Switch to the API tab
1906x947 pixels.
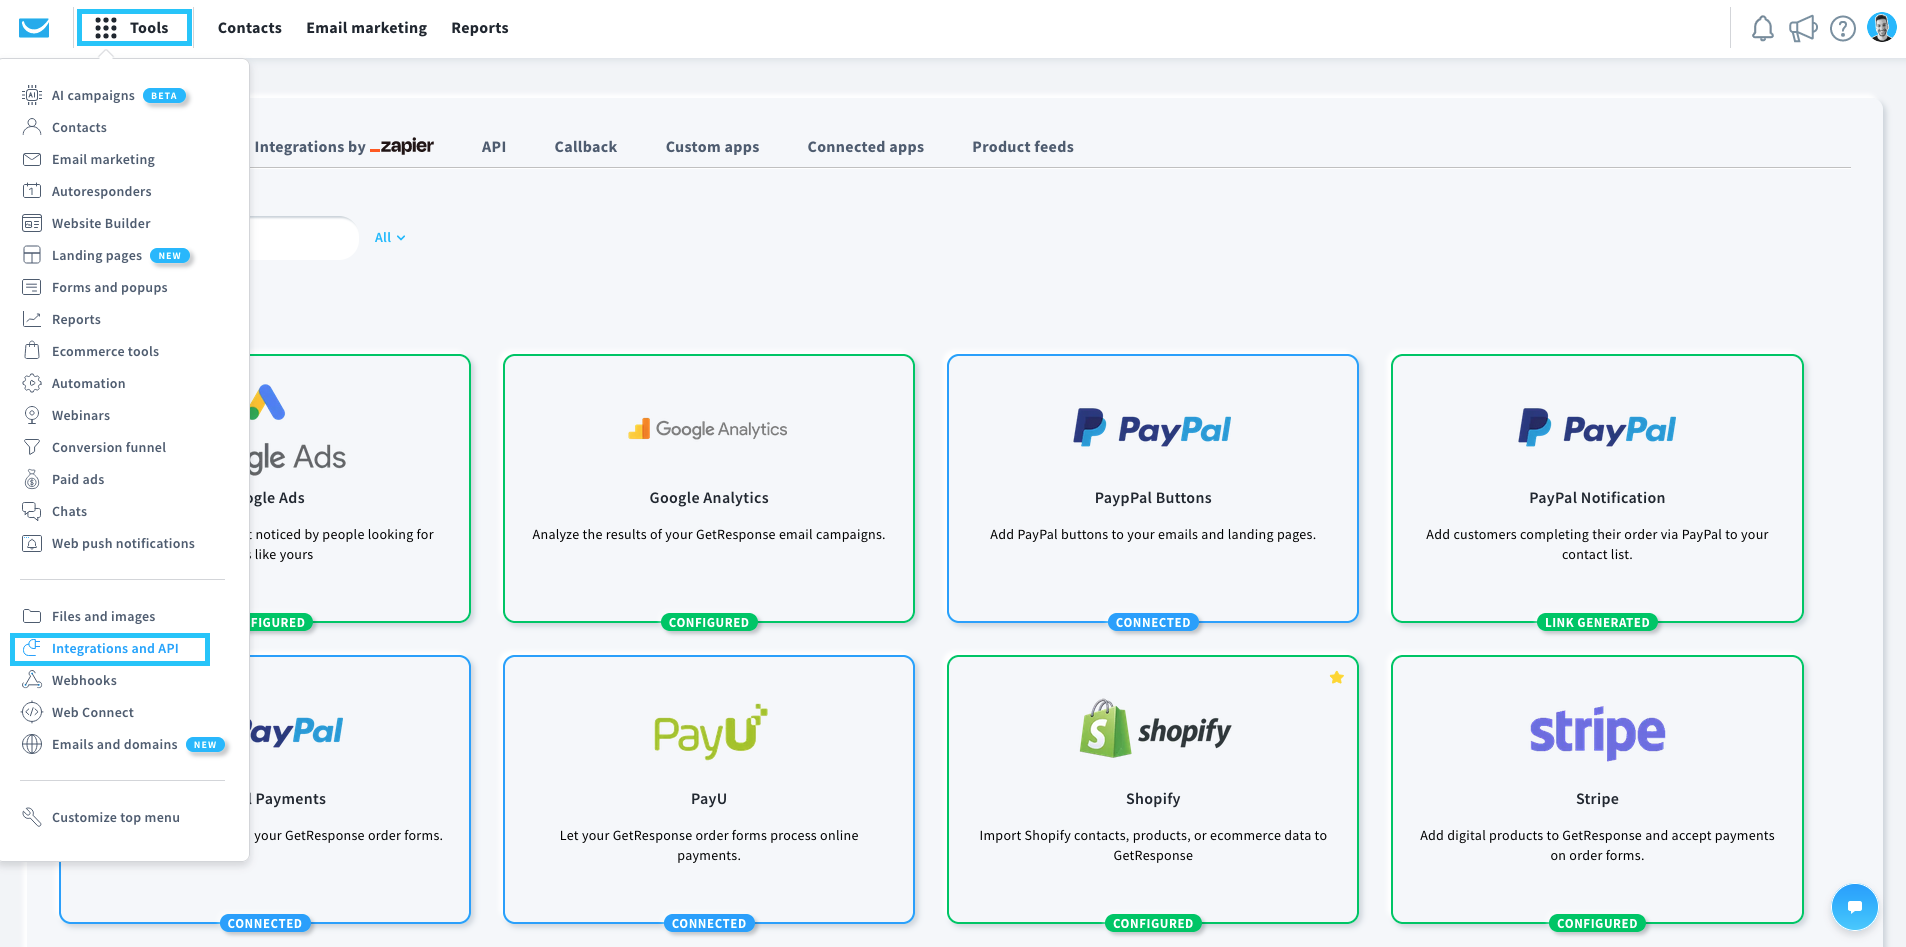point(494,147)
